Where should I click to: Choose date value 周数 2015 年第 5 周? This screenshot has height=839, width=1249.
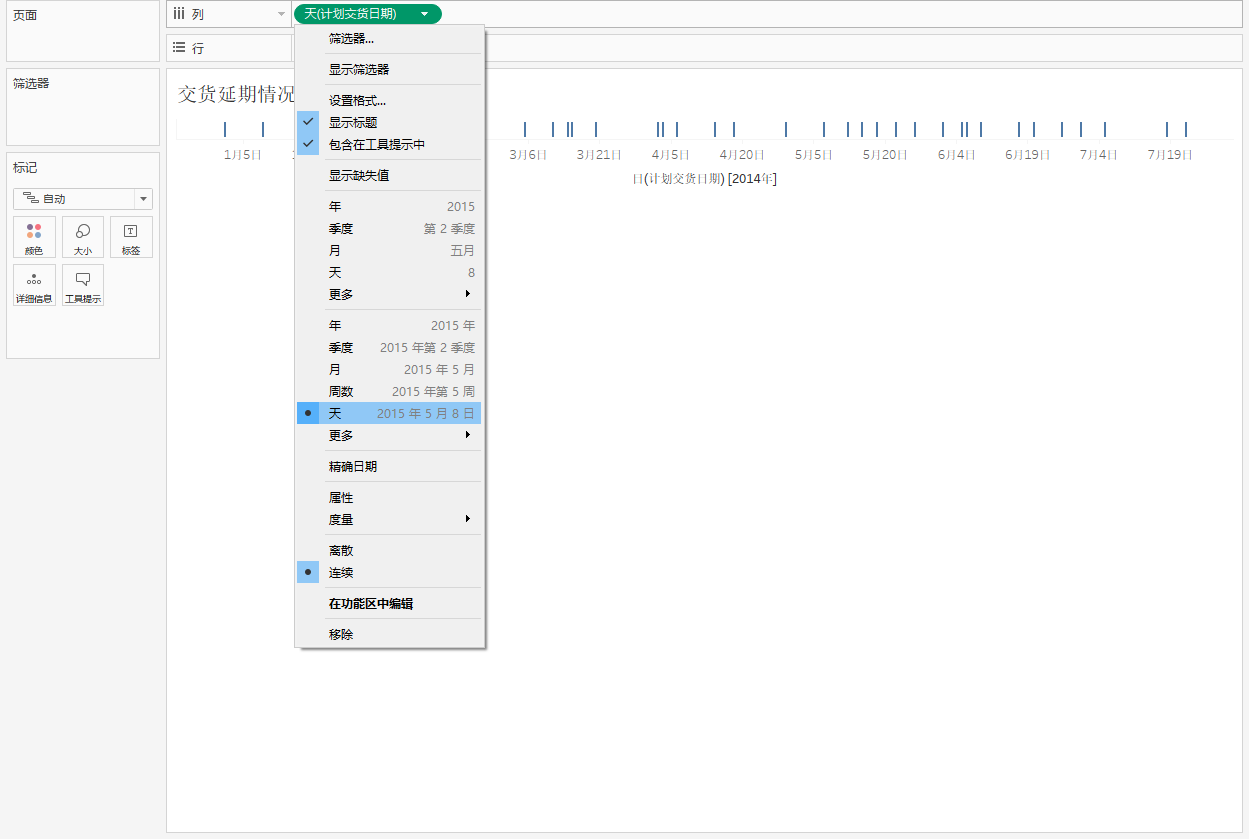[x=390, y=392]
